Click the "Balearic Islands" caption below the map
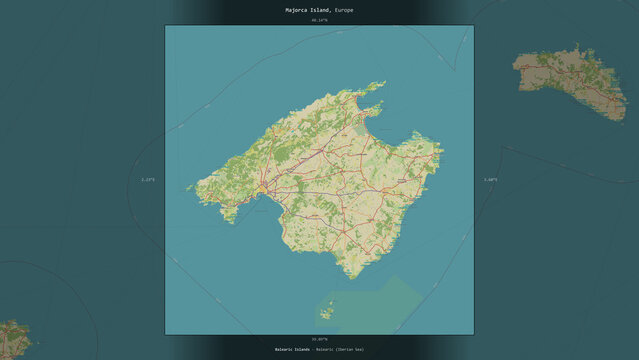Screen dimensions: 639x360 292,349
